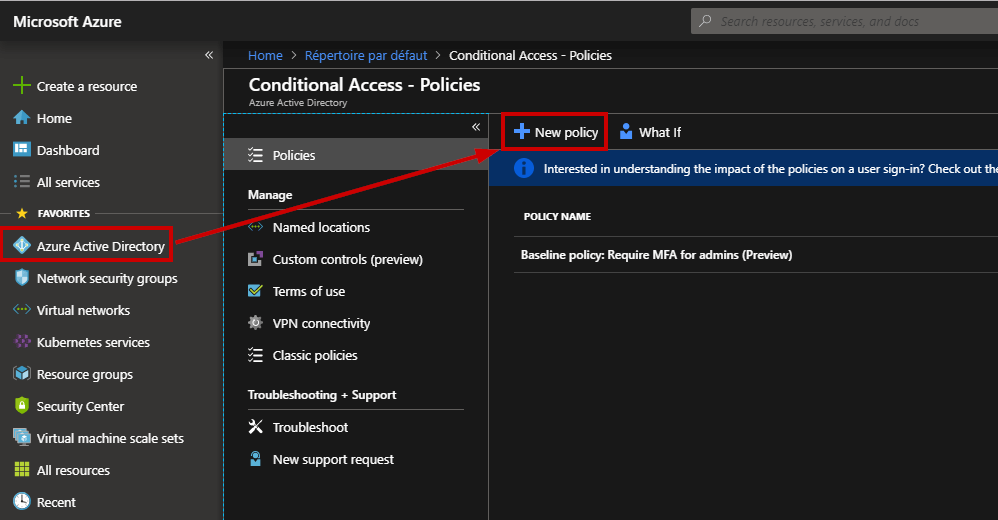The width and height of the screenshot is (998, 520).
Task: Click the VPN connectivity gear icon
Action: (255, 323)
